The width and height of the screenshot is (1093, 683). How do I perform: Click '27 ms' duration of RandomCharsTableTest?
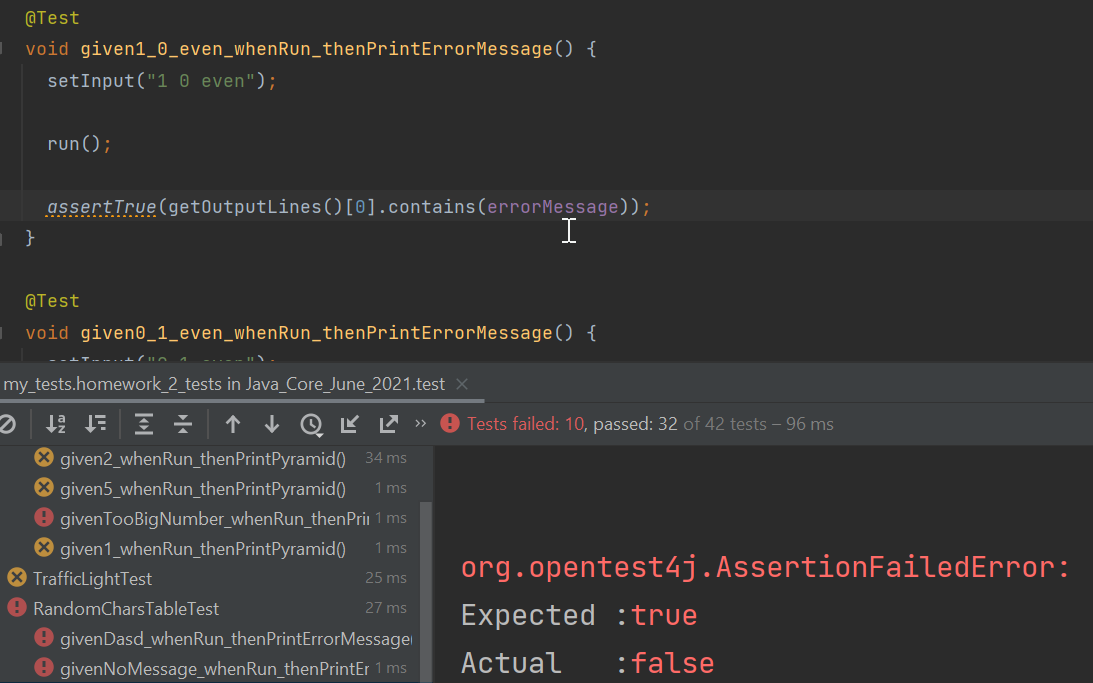tap(386, 608)
